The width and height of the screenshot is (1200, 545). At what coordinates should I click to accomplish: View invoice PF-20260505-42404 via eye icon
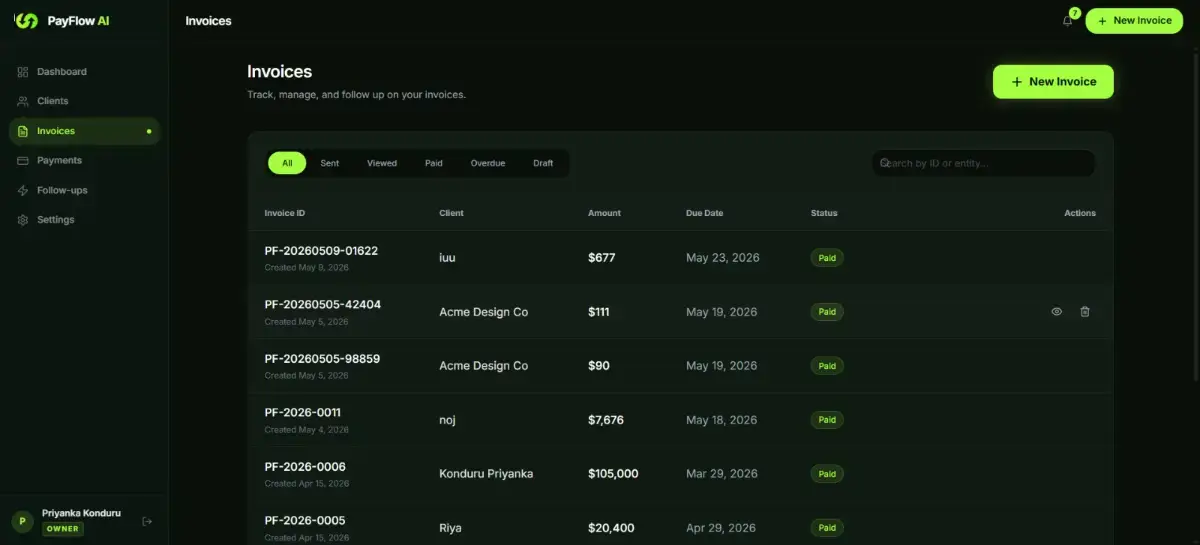point(1057,312)
